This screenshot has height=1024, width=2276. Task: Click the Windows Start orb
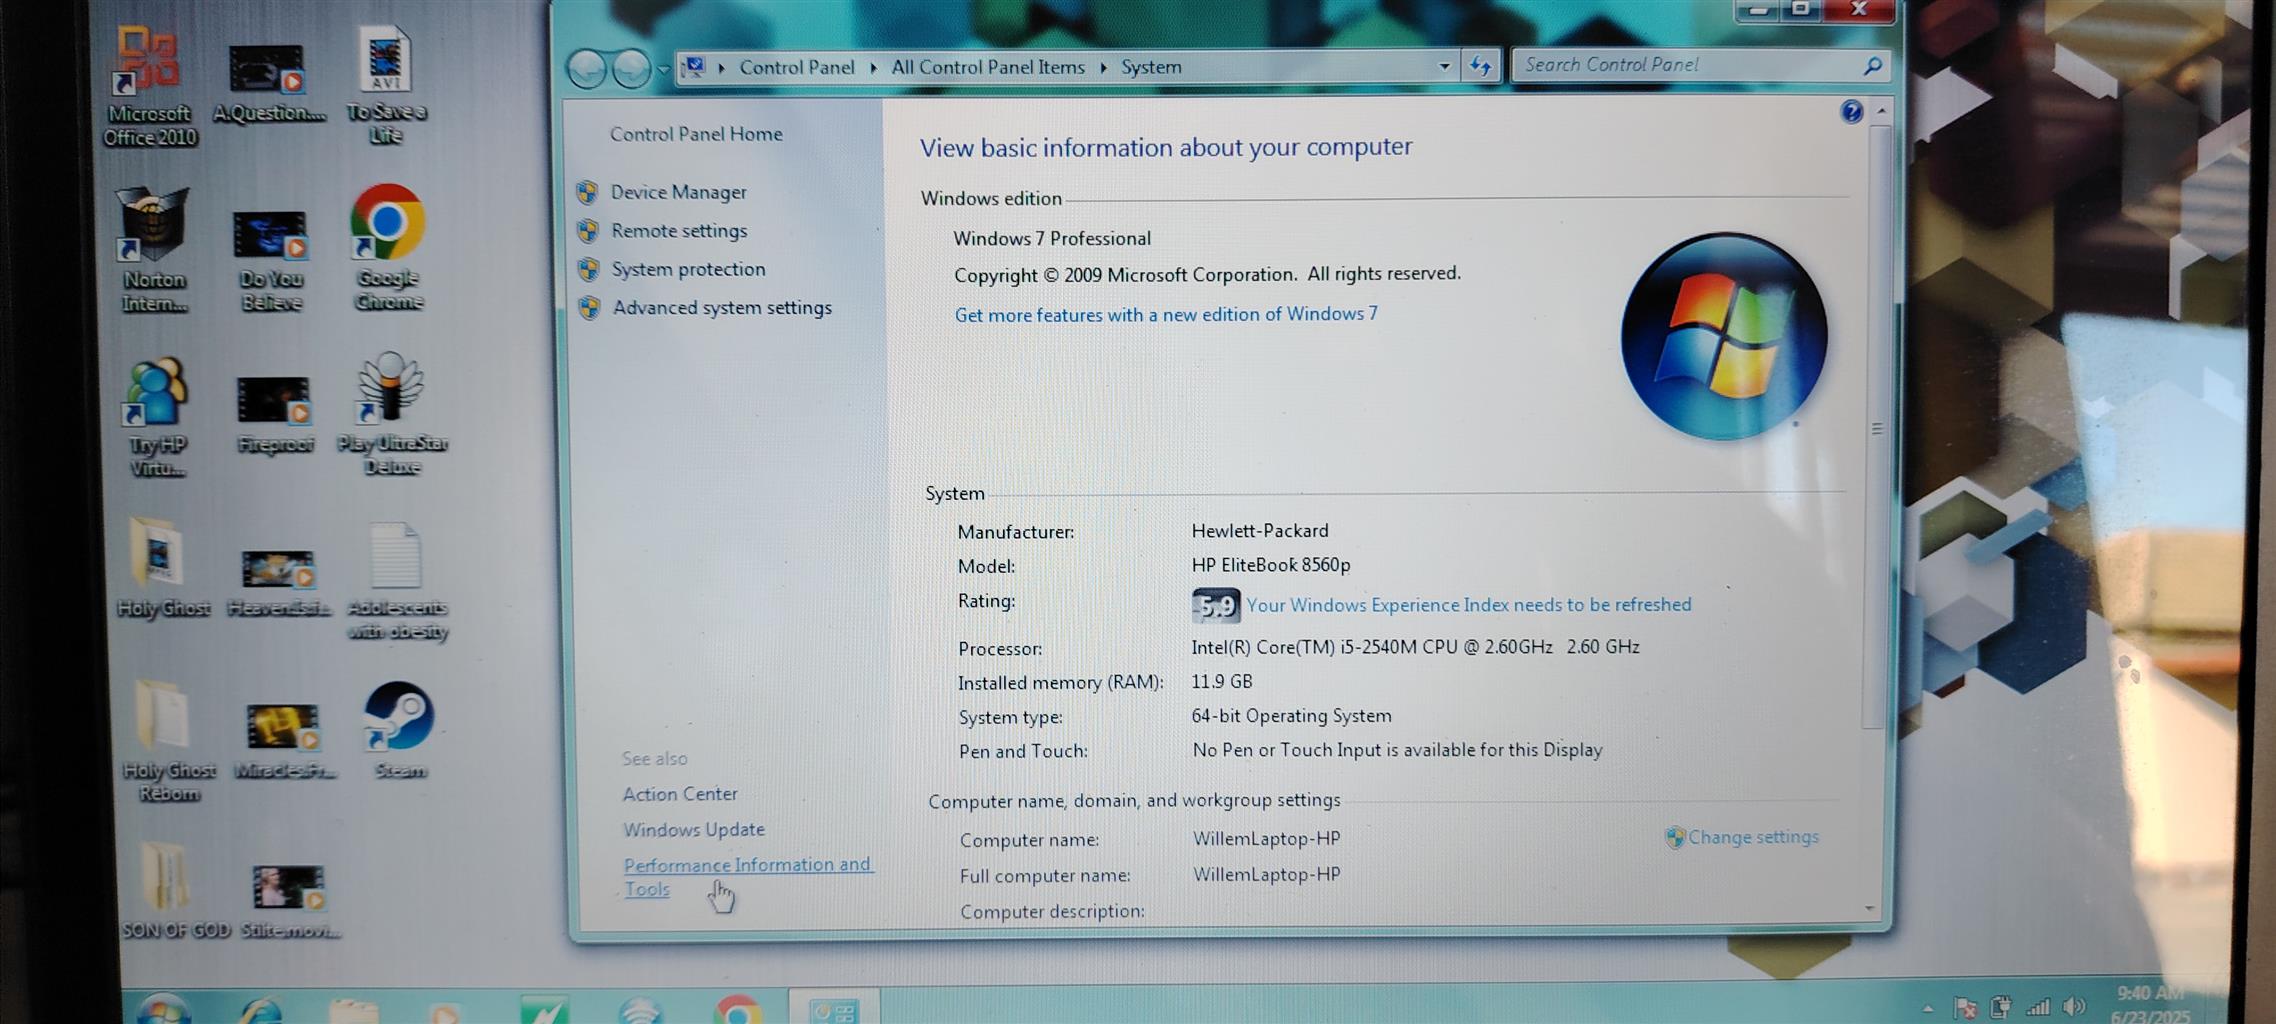pyautogui.click(x=163, y=1008)
